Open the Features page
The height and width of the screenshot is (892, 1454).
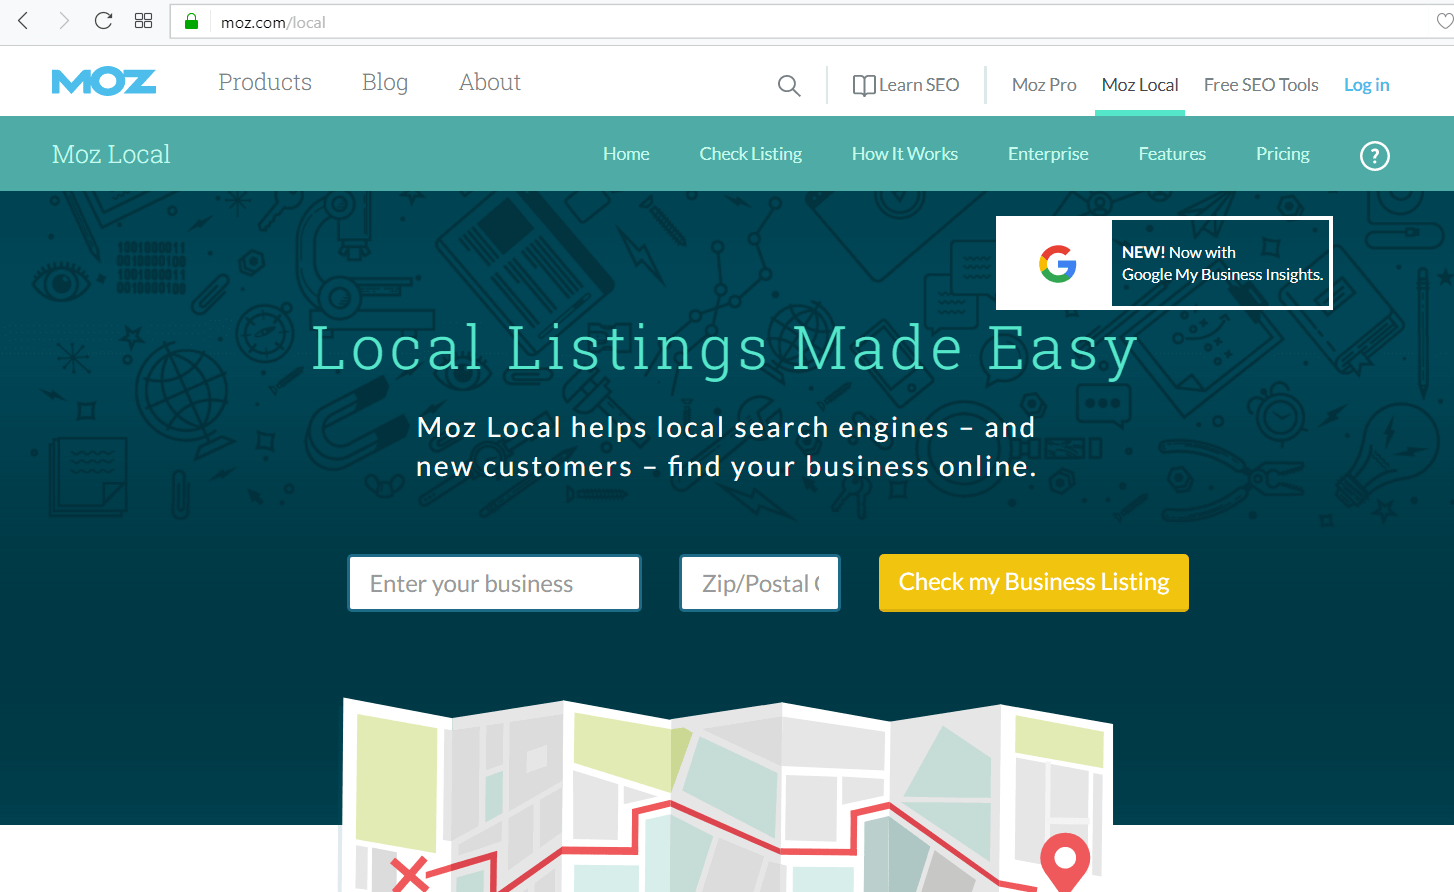click(x=1172, y=154)
